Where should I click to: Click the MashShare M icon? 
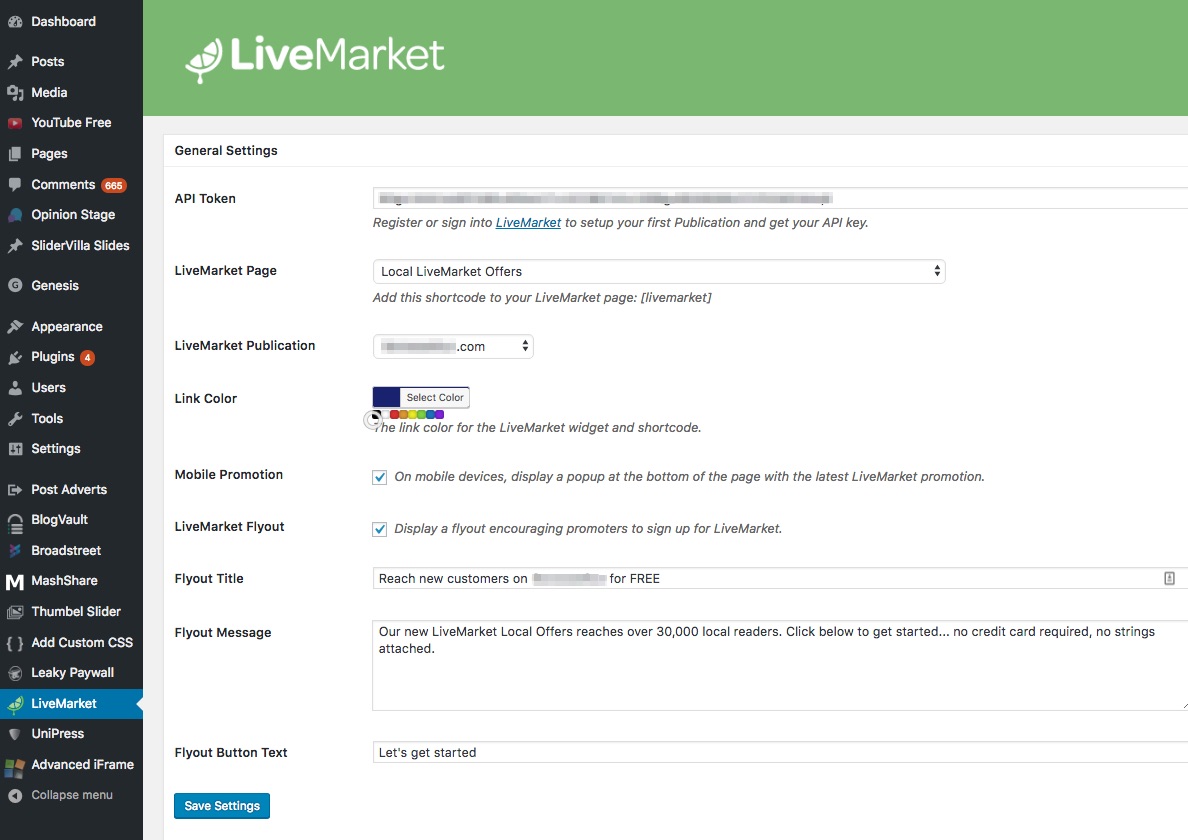[14, 582]
